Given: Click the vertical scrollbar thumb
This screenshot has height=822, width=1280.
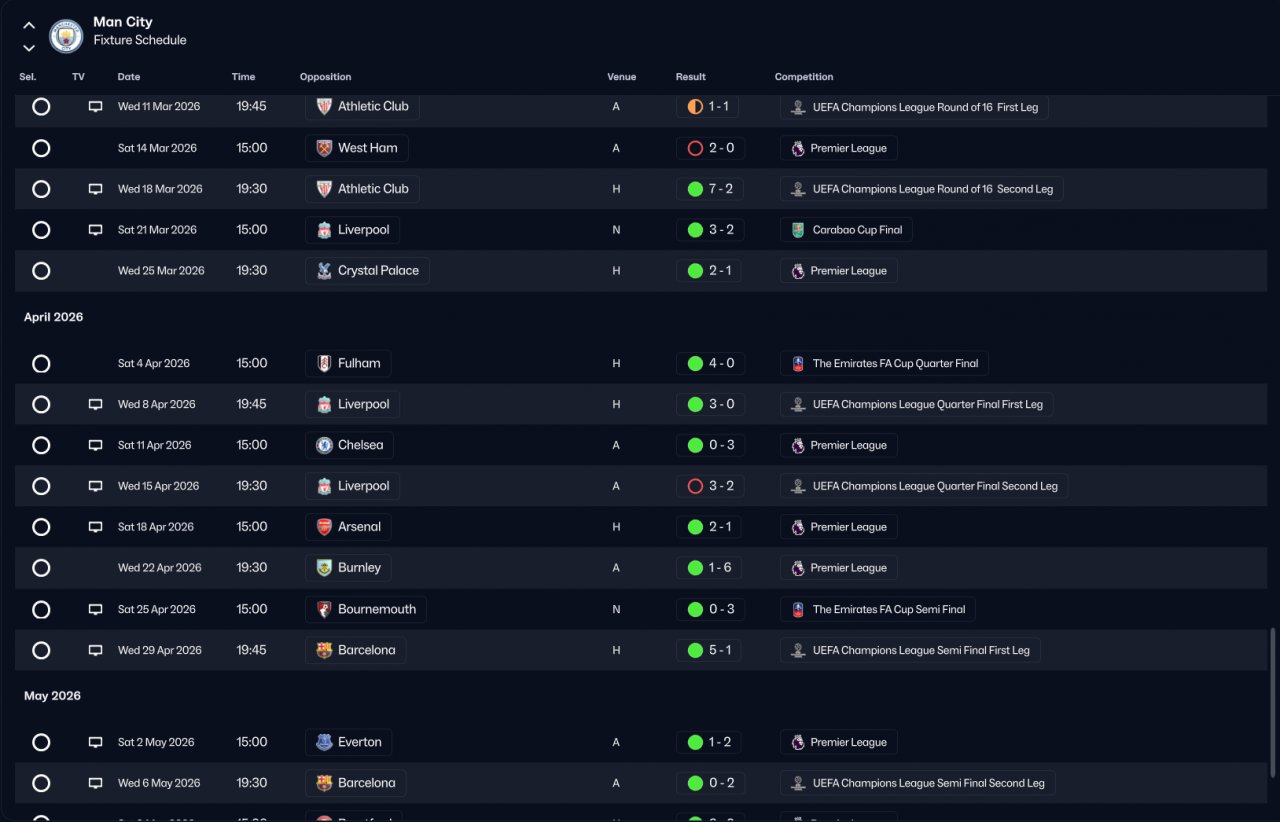Looking at the screenshot, I should click(x=1272, y=700).
